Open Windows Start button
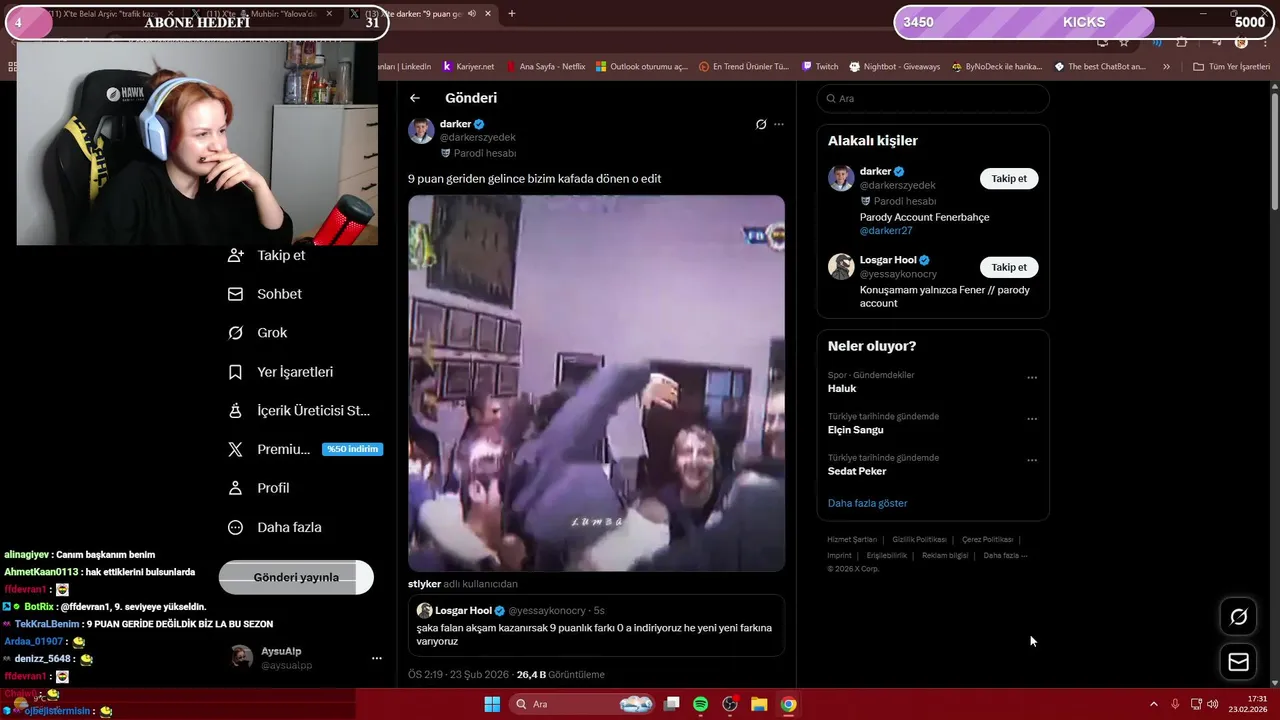This screenshot has width=1280, height=720. click(492, 704)
